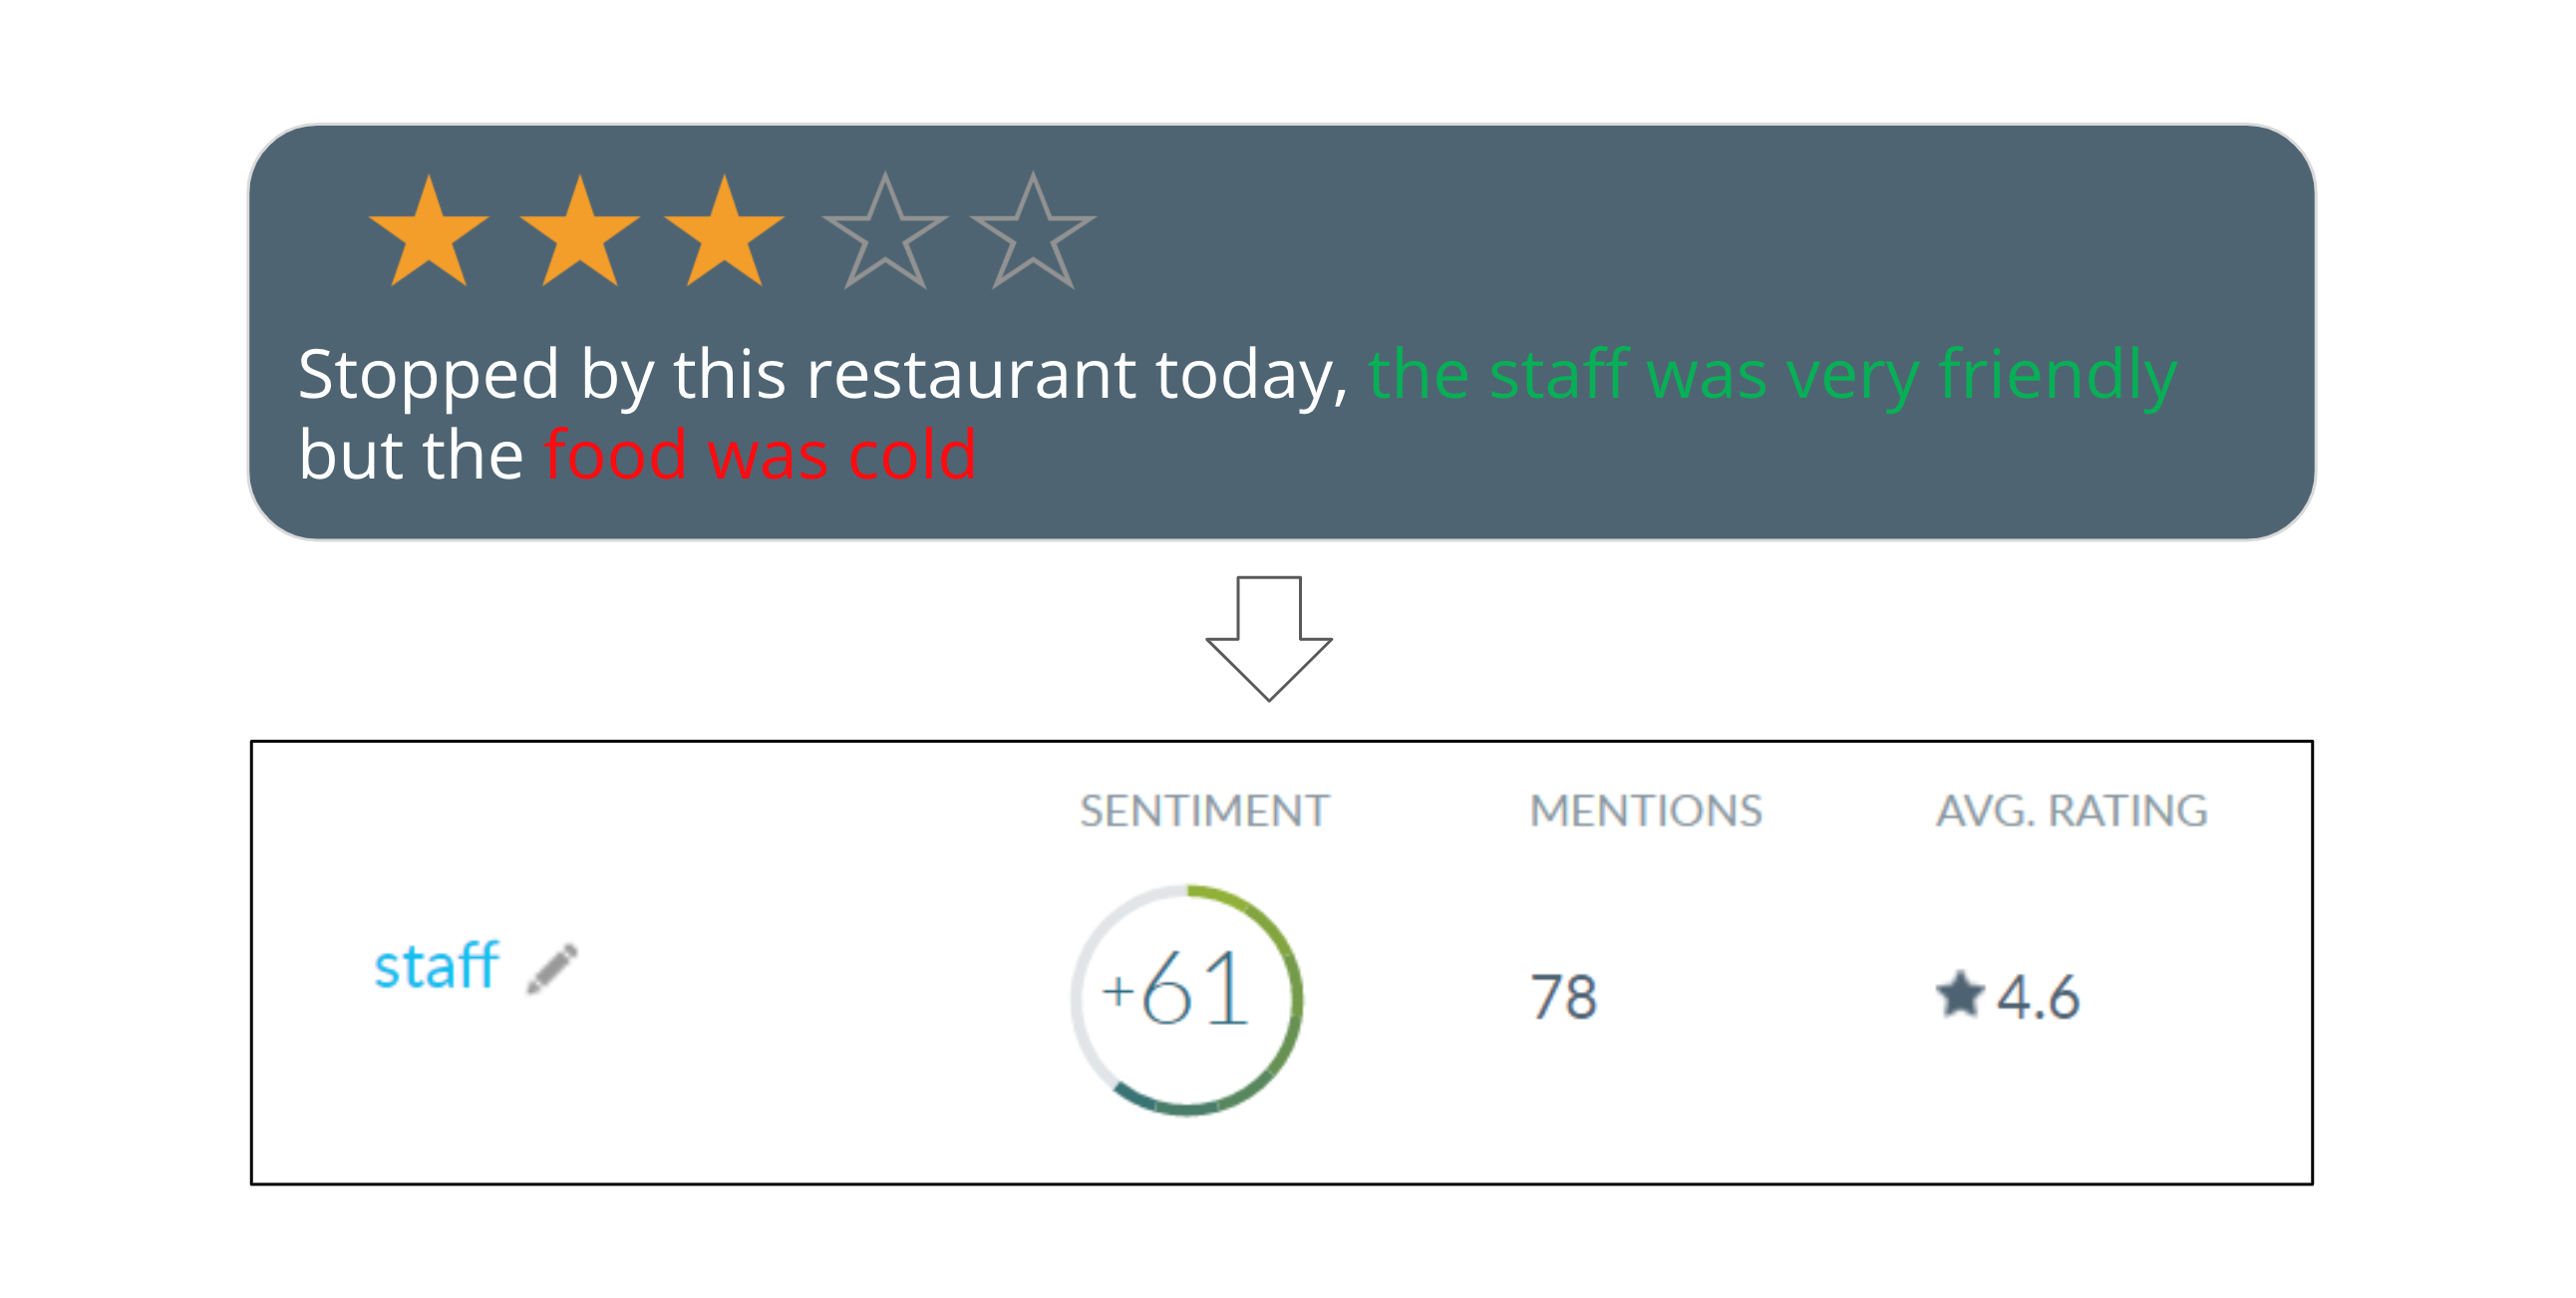Open the blue staff keyword link
Screen dimensions: 2576x1298
436,965
